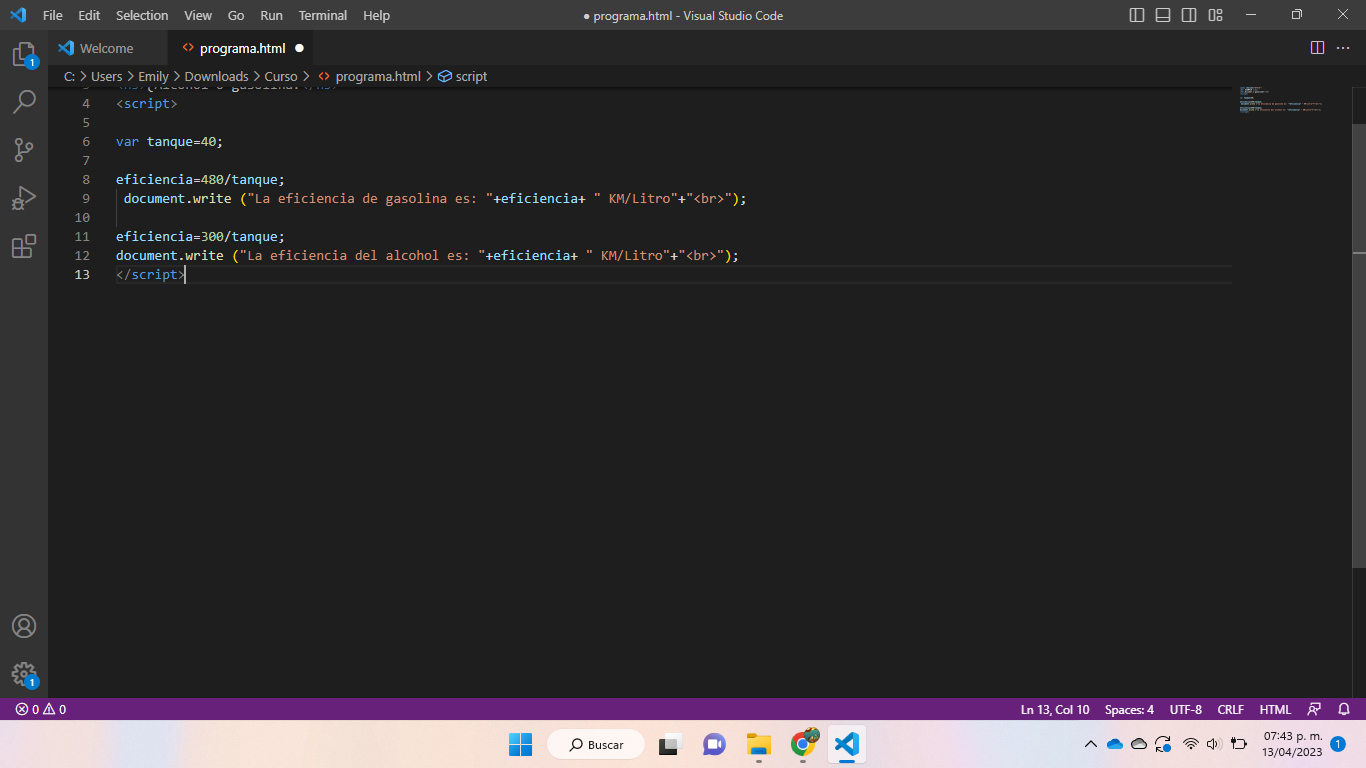This screenshot has width=1366, height=768.
Task: Click the feedback icon in status bar
Action: [1315, 709]
